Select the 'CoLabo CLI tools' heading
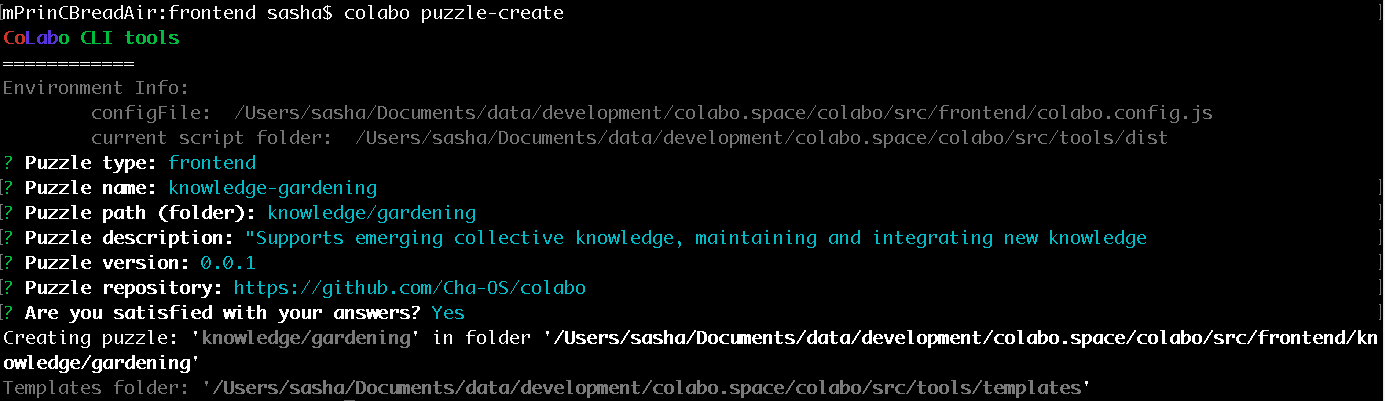Viewport: 1385px width, 401px height. coord(91,38)
